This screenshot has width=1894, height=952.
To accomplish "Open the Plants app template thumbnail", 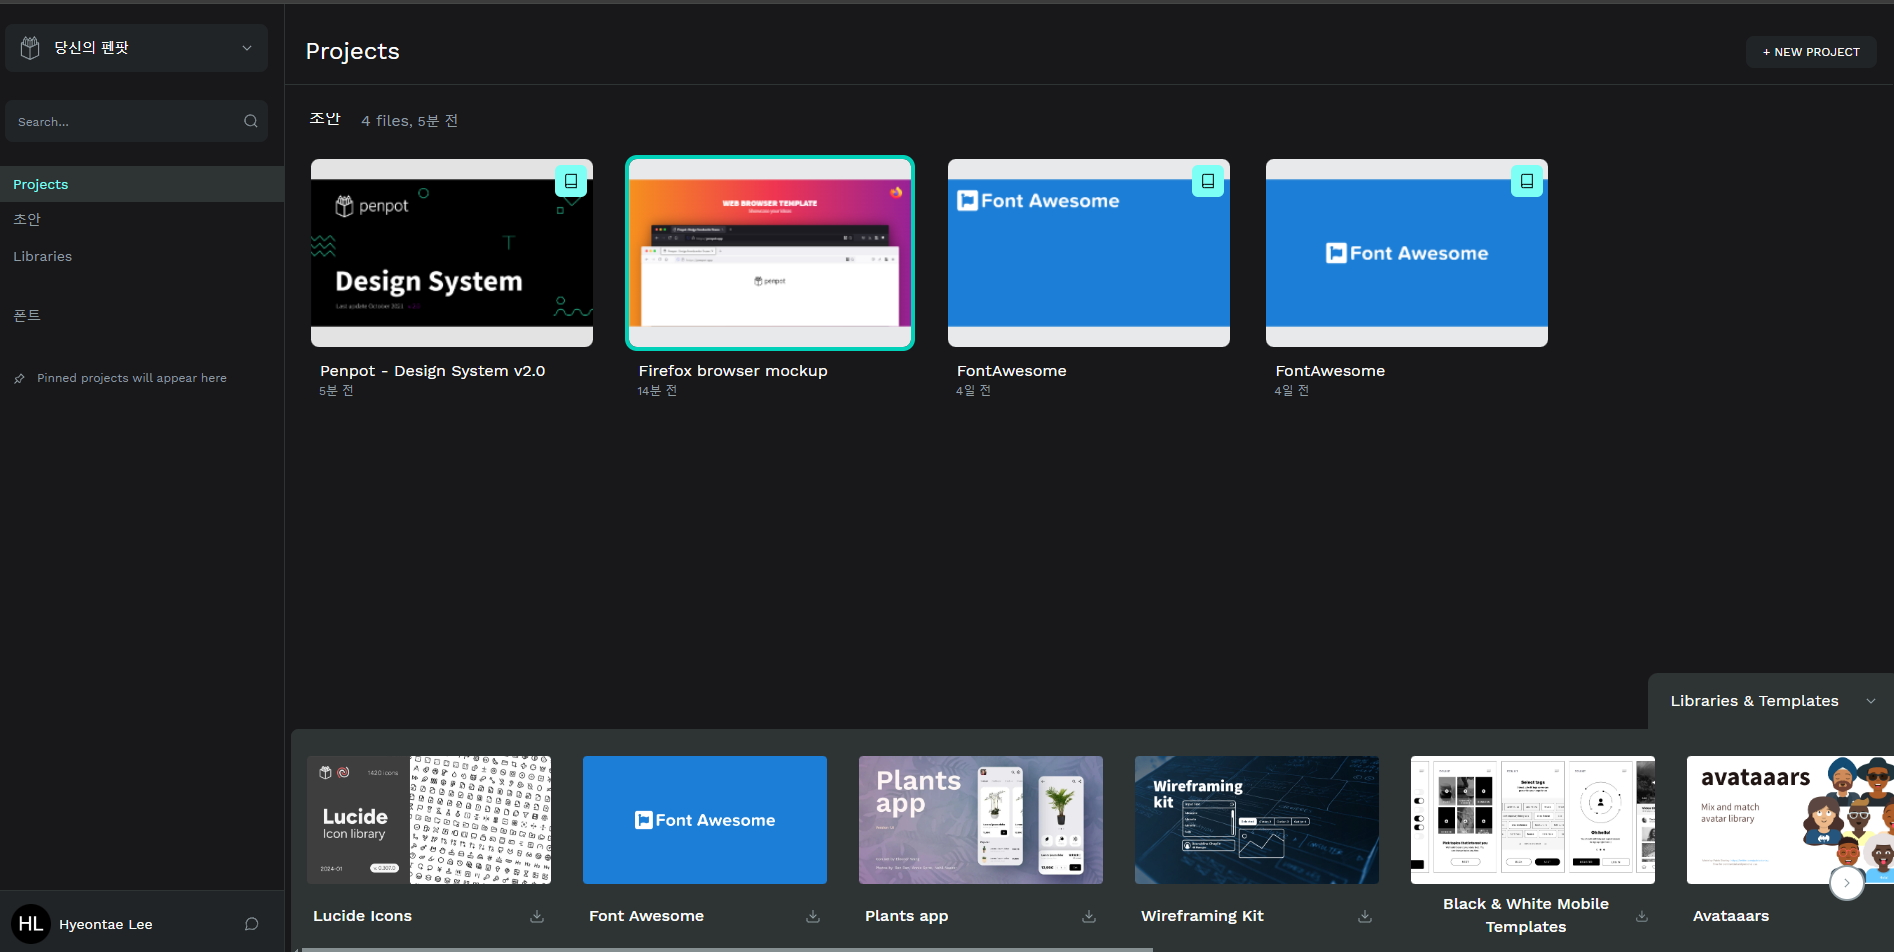I will point(981,820).
